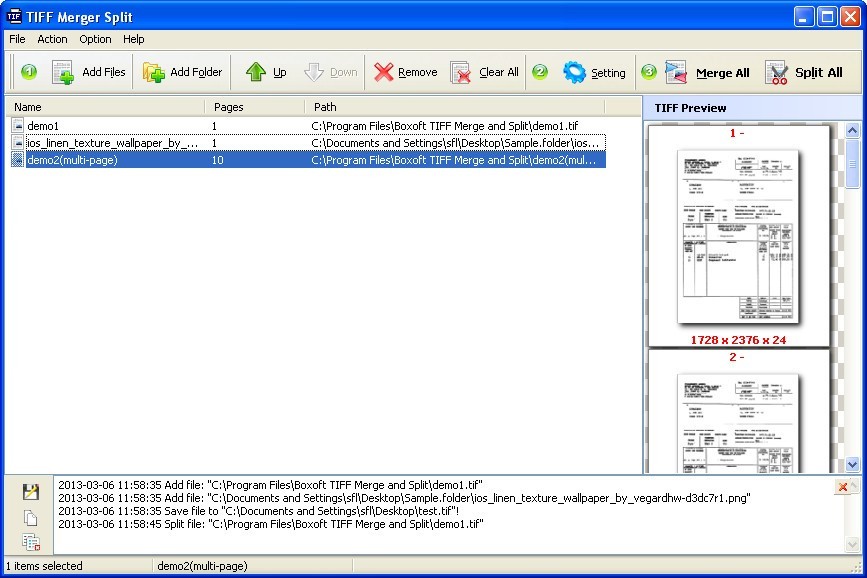
Task: Click the demo2(mul... path cell
Action: (x=453, y=160)
